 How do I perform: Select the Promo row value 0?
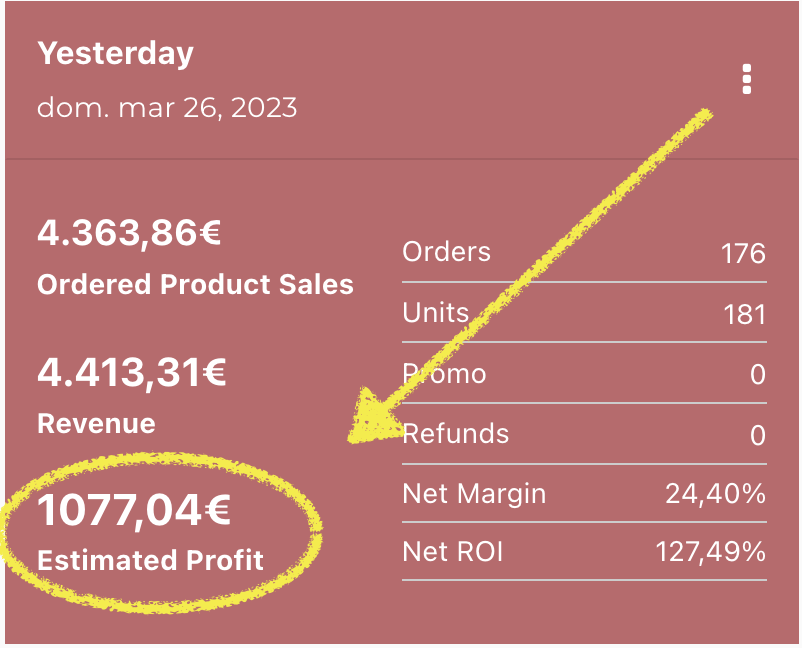pos(758,374)
